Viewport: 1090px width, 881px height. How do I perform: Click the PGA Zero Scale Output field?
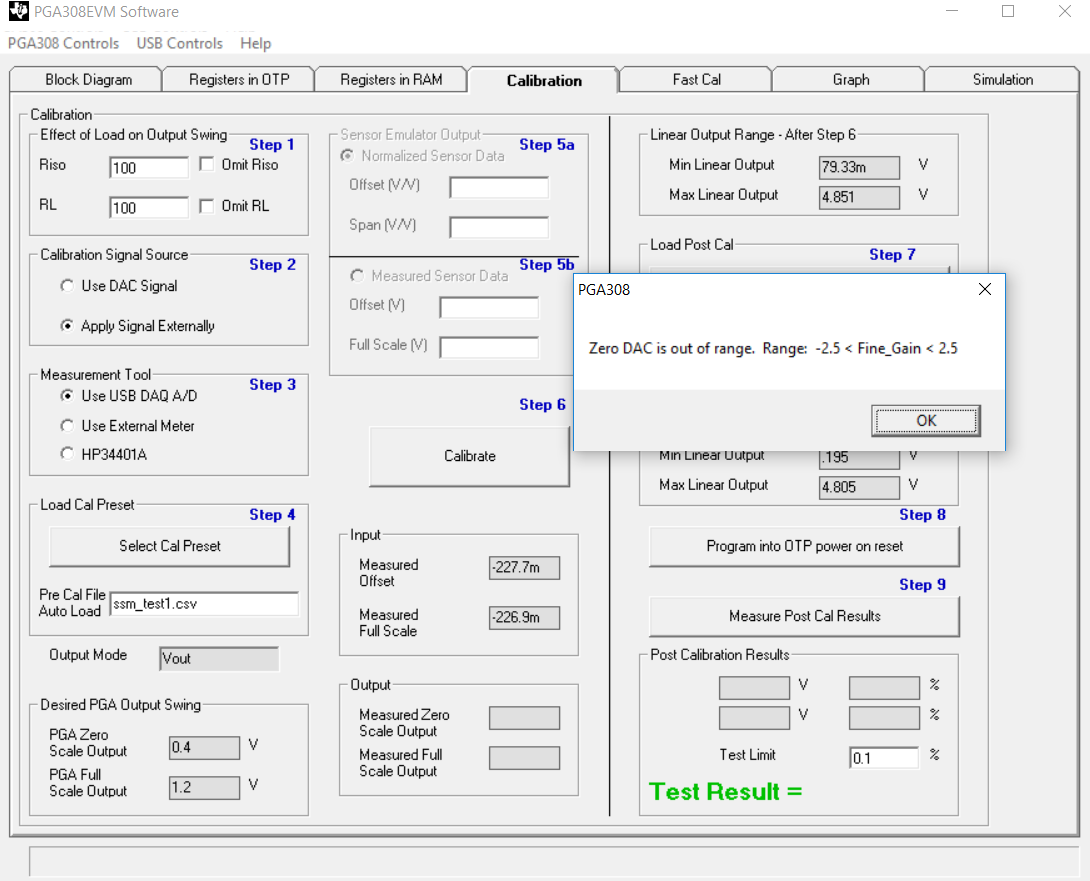204,747
